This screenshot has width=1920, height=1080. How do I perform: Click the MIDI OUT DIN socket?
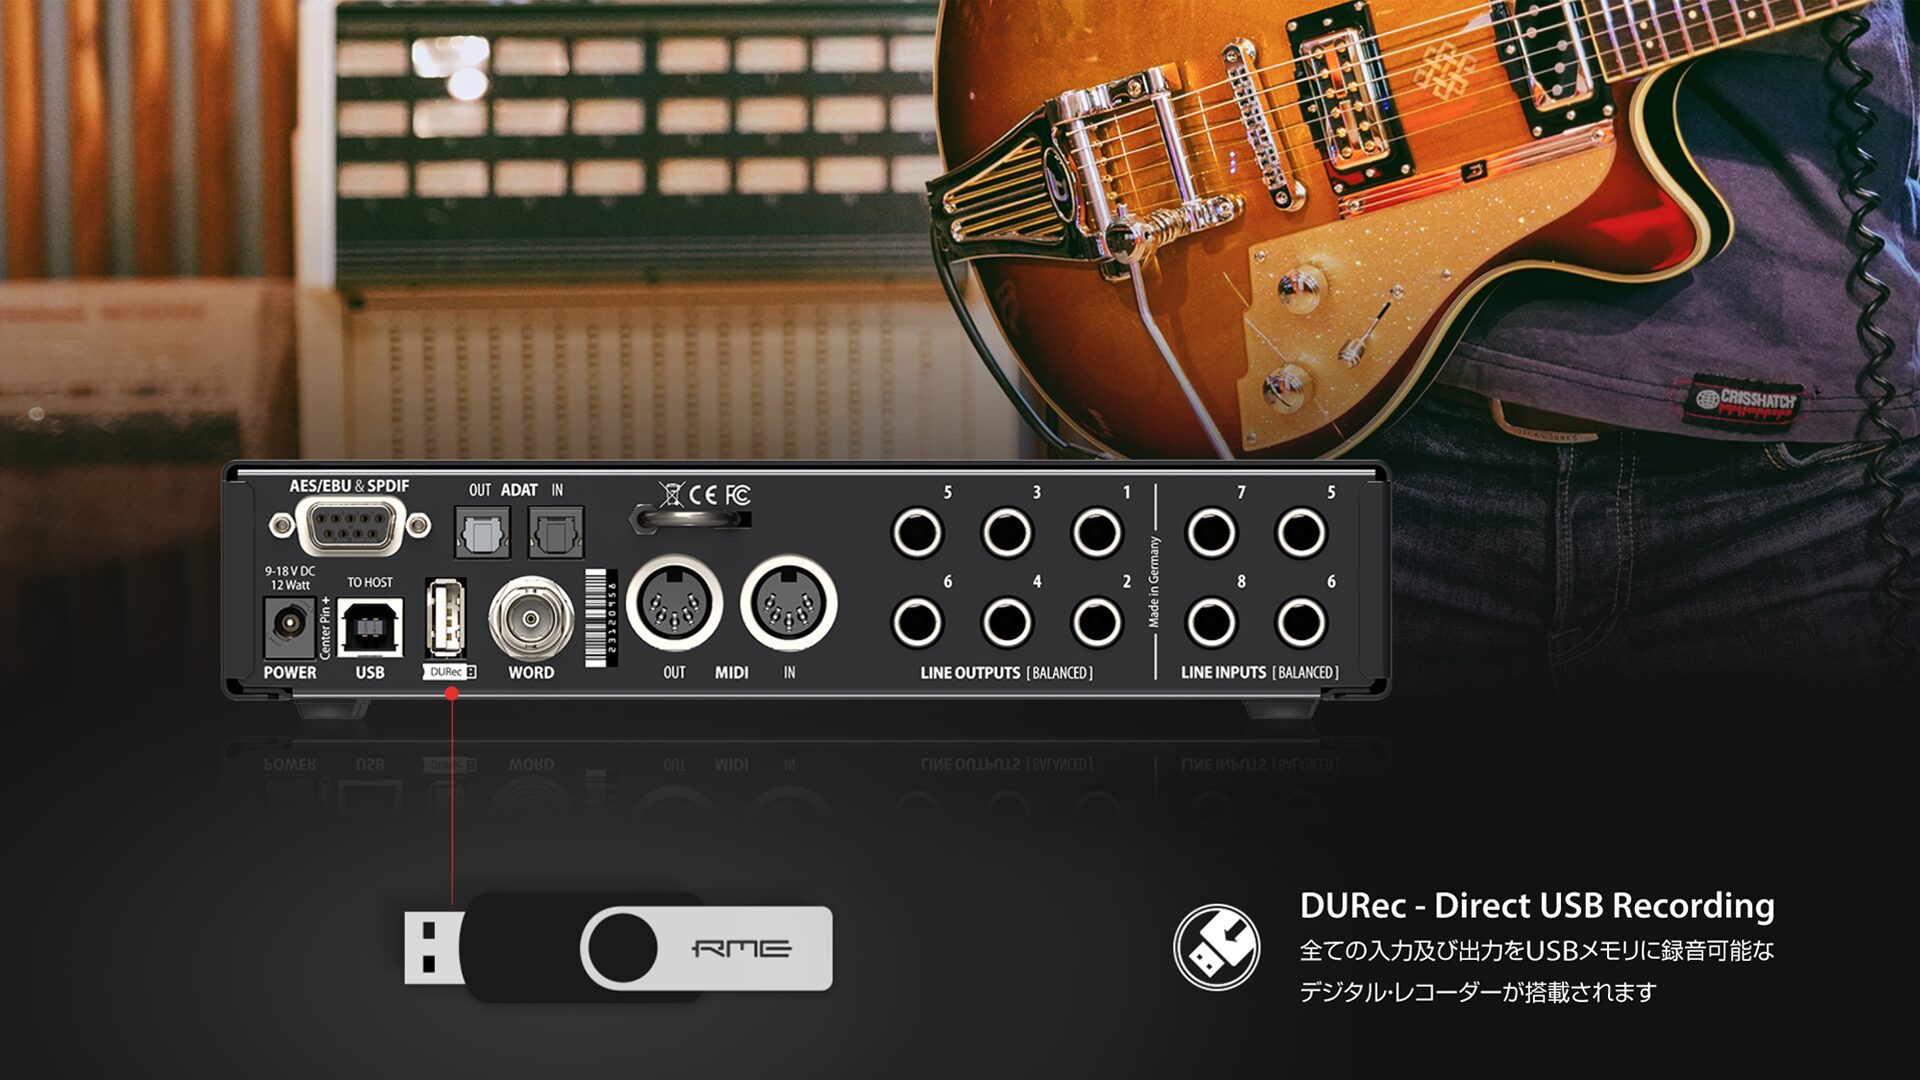click(x=674, y=603)
